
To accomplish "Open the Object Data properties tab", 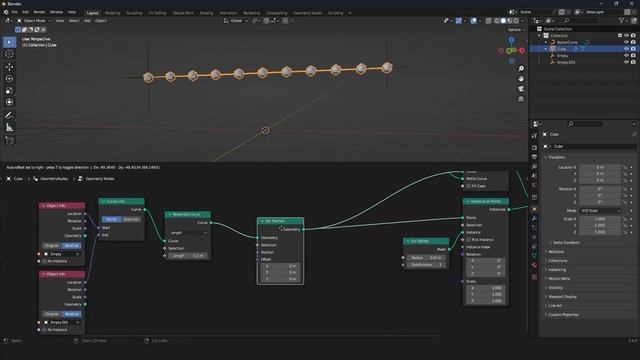I will tap(534, 256).
